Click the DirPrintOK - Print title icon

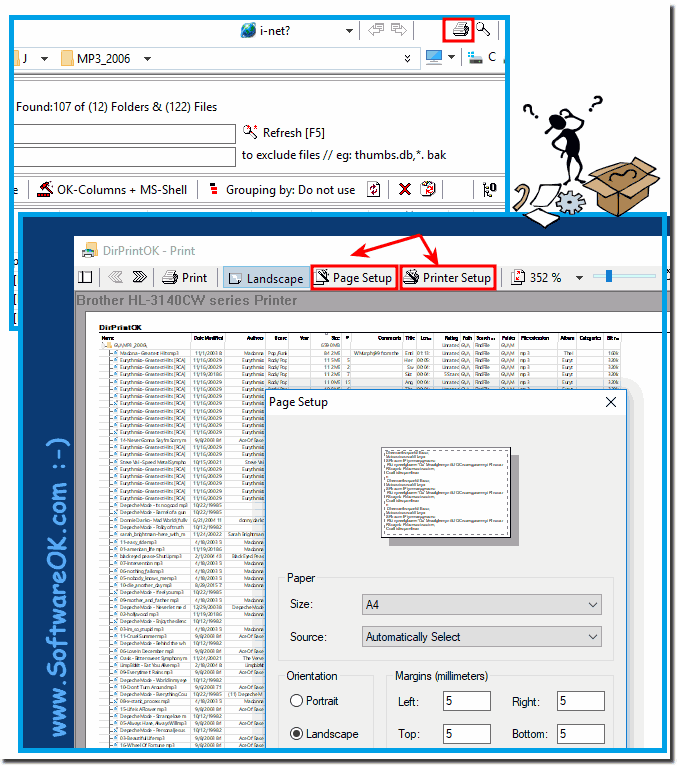[x=89, y=251]
